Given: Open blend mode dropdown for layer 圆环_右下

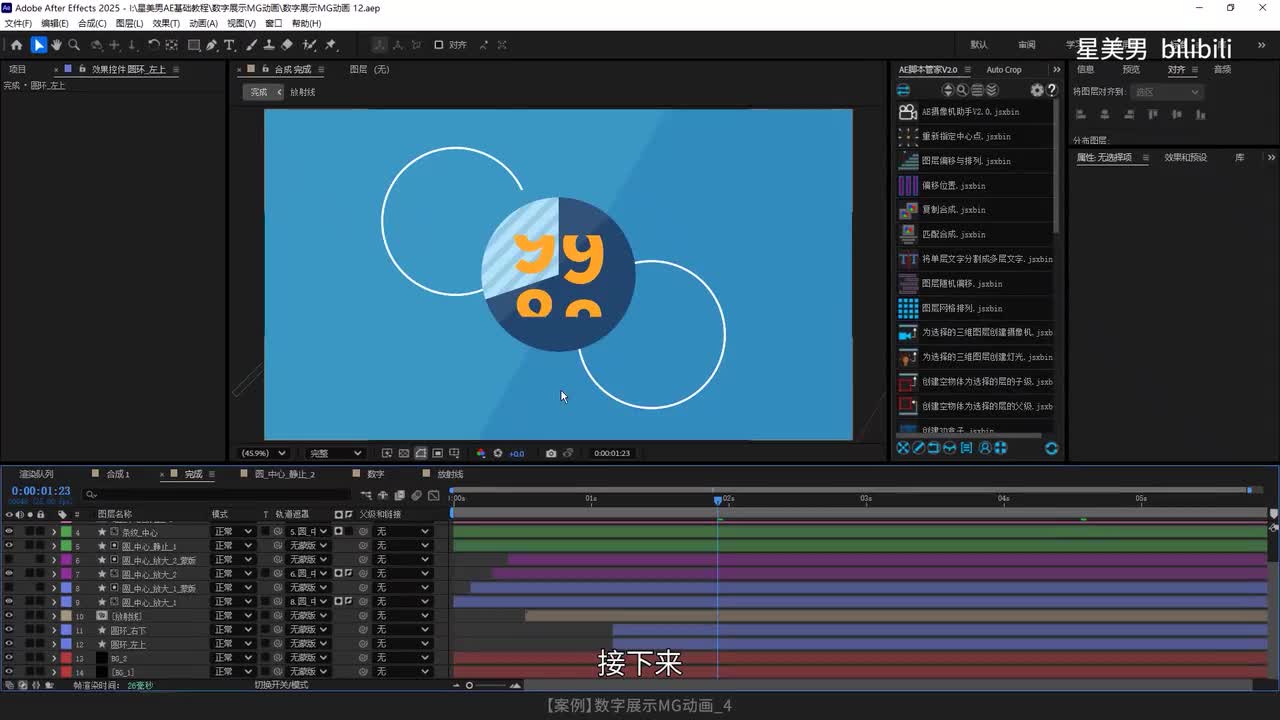Looking at the screenshot, I should coord(233,630).
